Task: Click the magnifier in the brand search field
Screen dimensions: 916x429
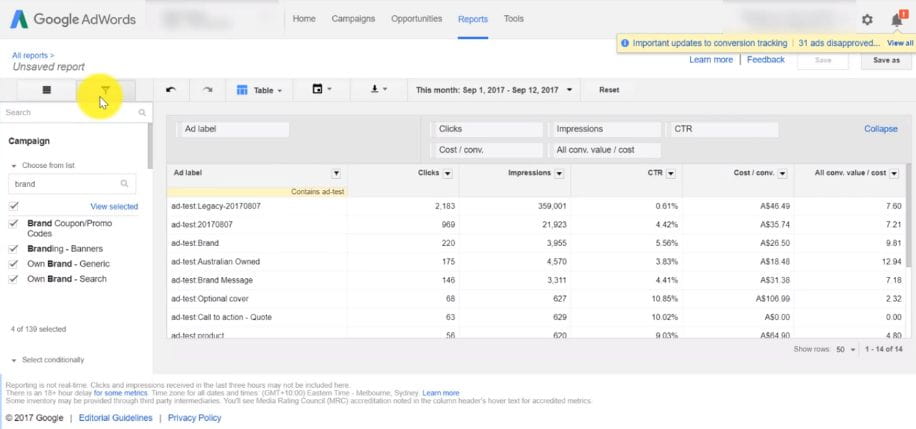Action: [124, 184]
